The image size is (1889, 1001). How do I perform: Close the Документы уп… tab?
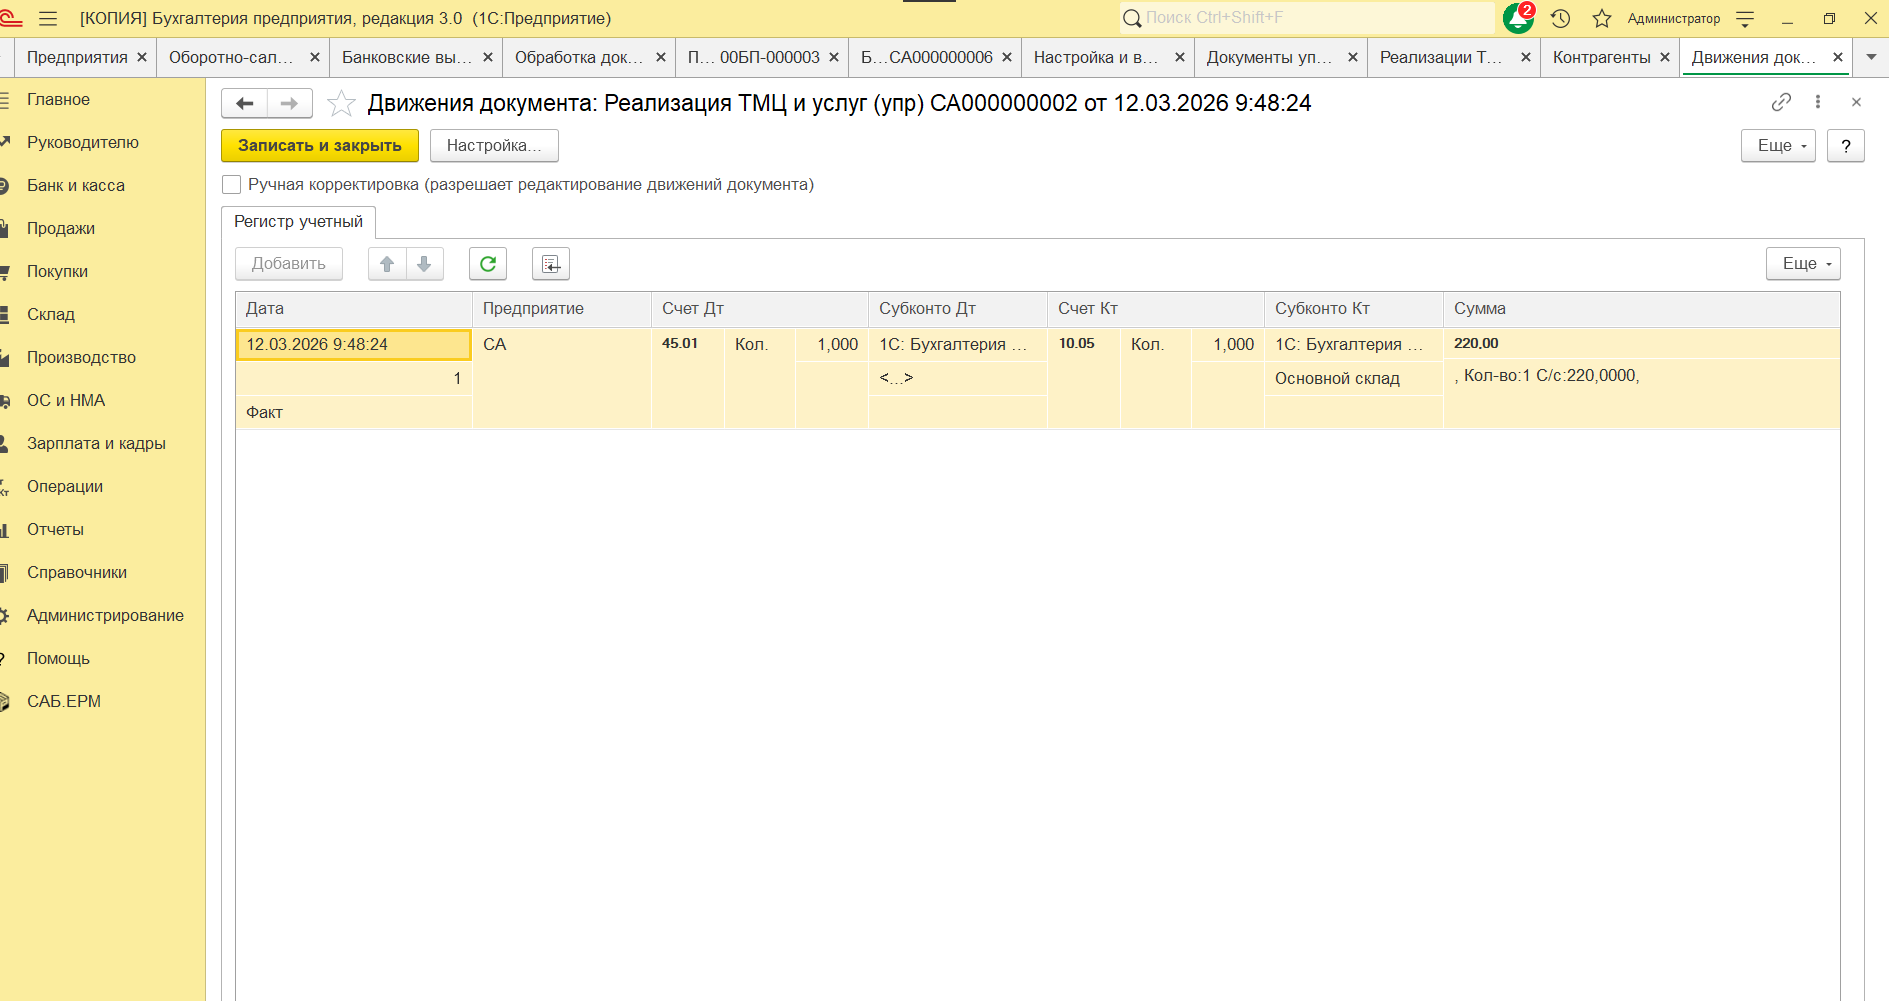(x=1353, y=57)
